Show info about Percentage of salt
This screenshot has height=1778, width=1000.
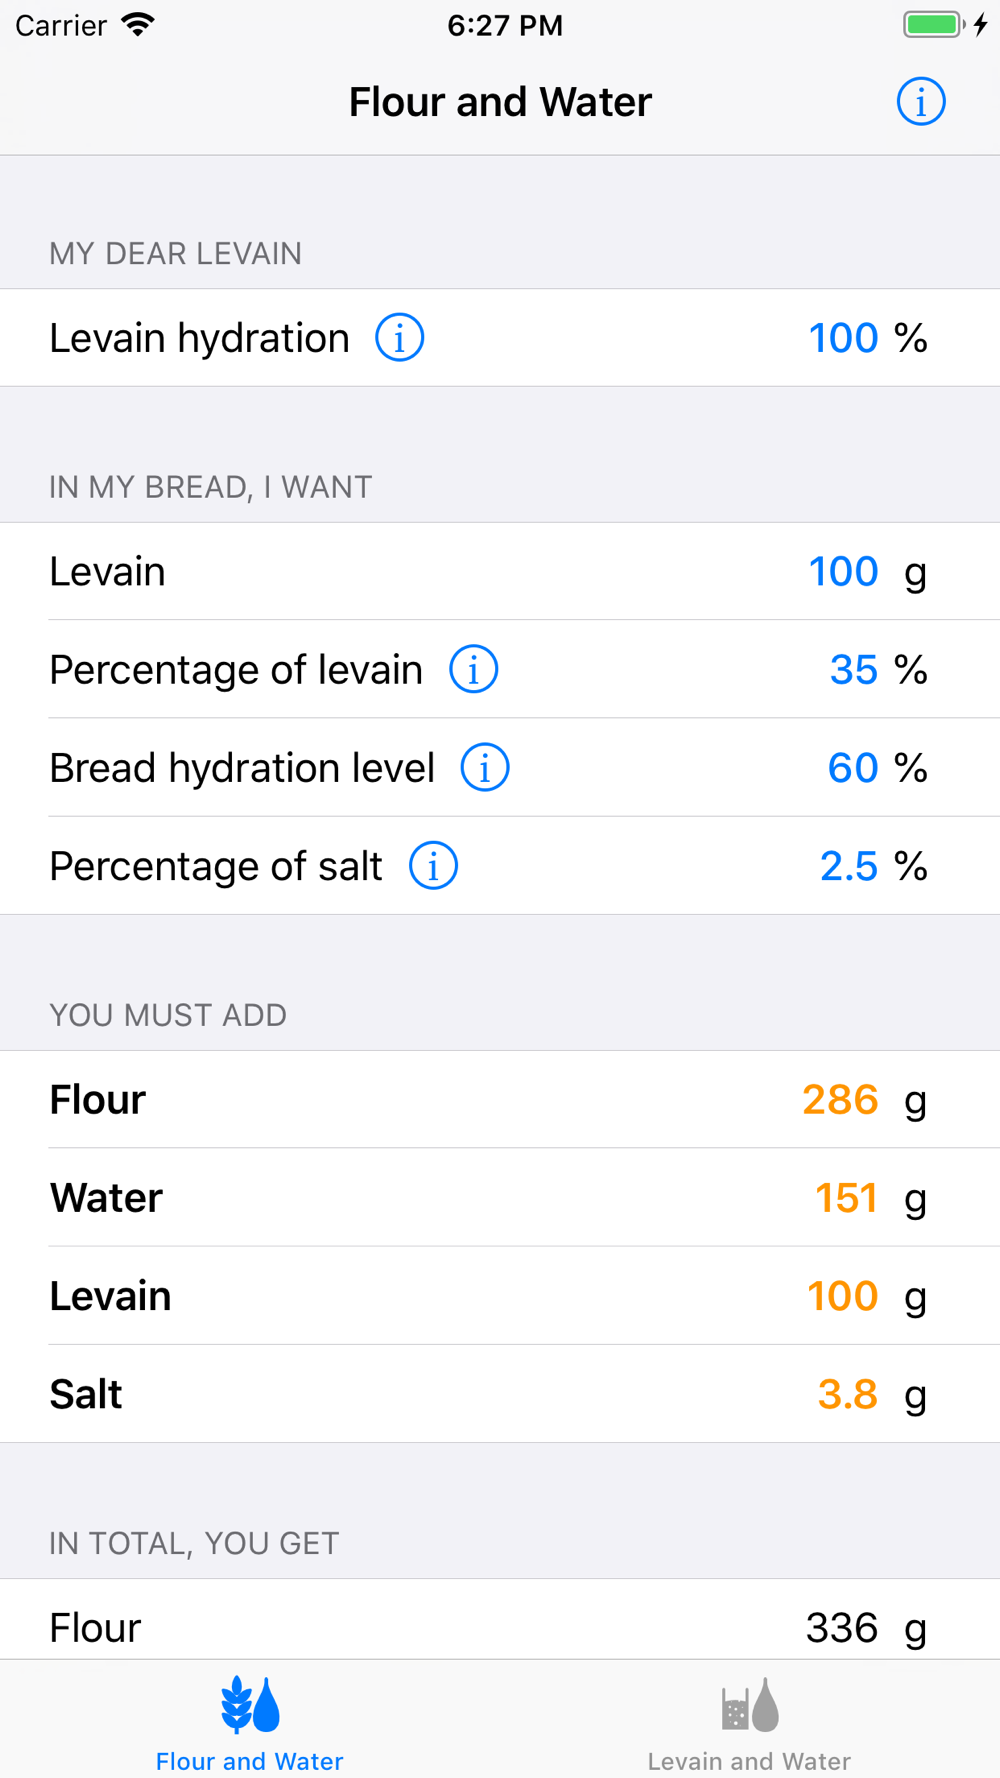[x=433, y=866]
